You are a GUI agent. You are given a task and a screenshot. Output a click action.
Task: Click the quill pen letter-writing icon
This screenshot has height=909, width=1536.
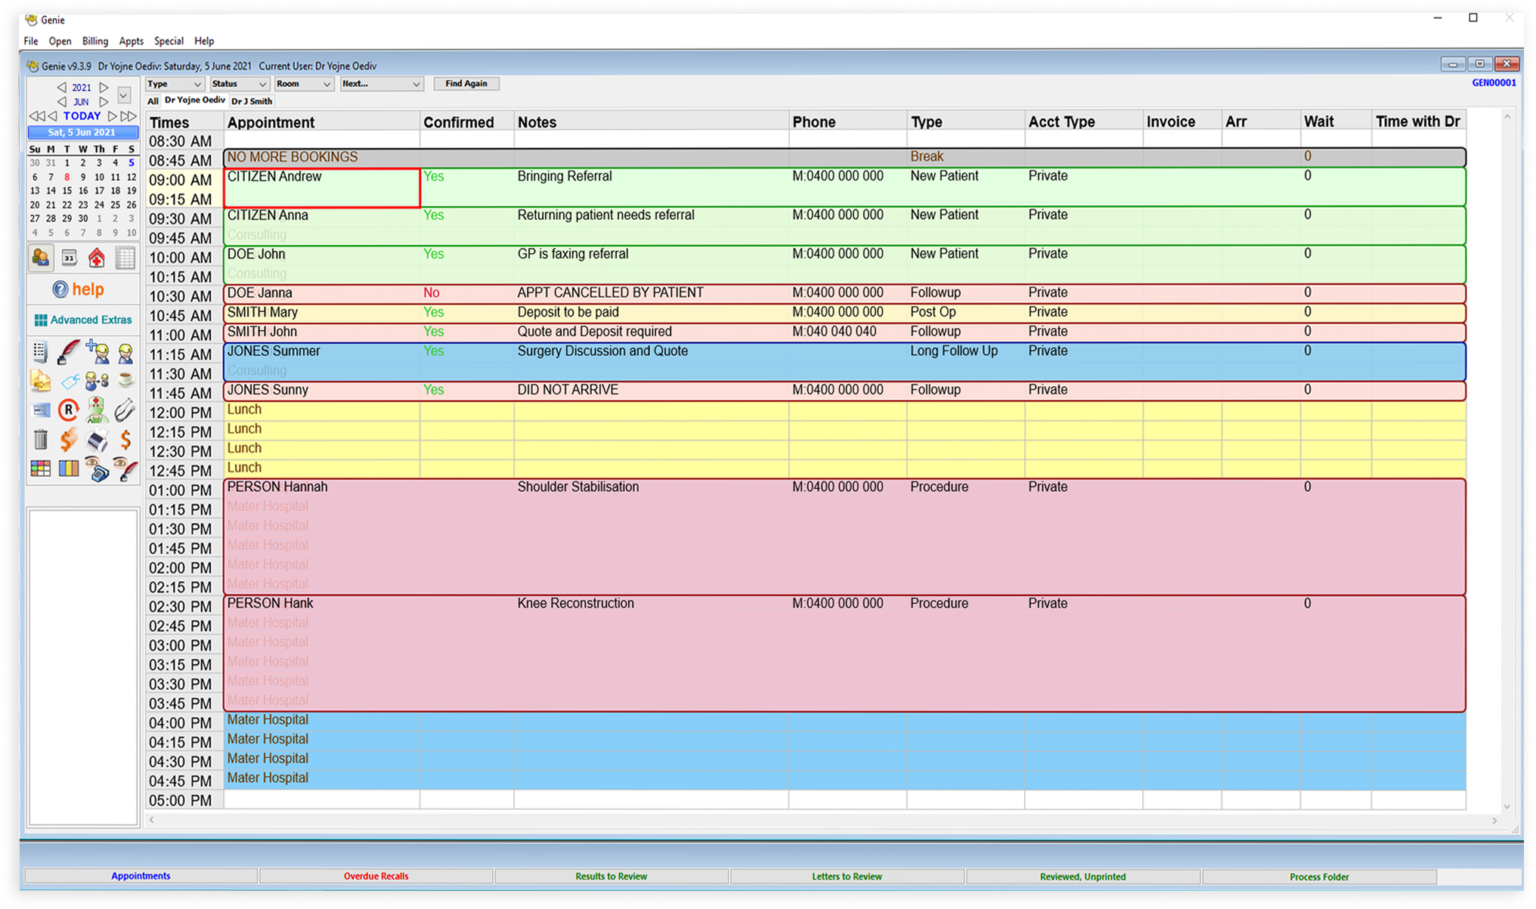(x=67, y=350)
